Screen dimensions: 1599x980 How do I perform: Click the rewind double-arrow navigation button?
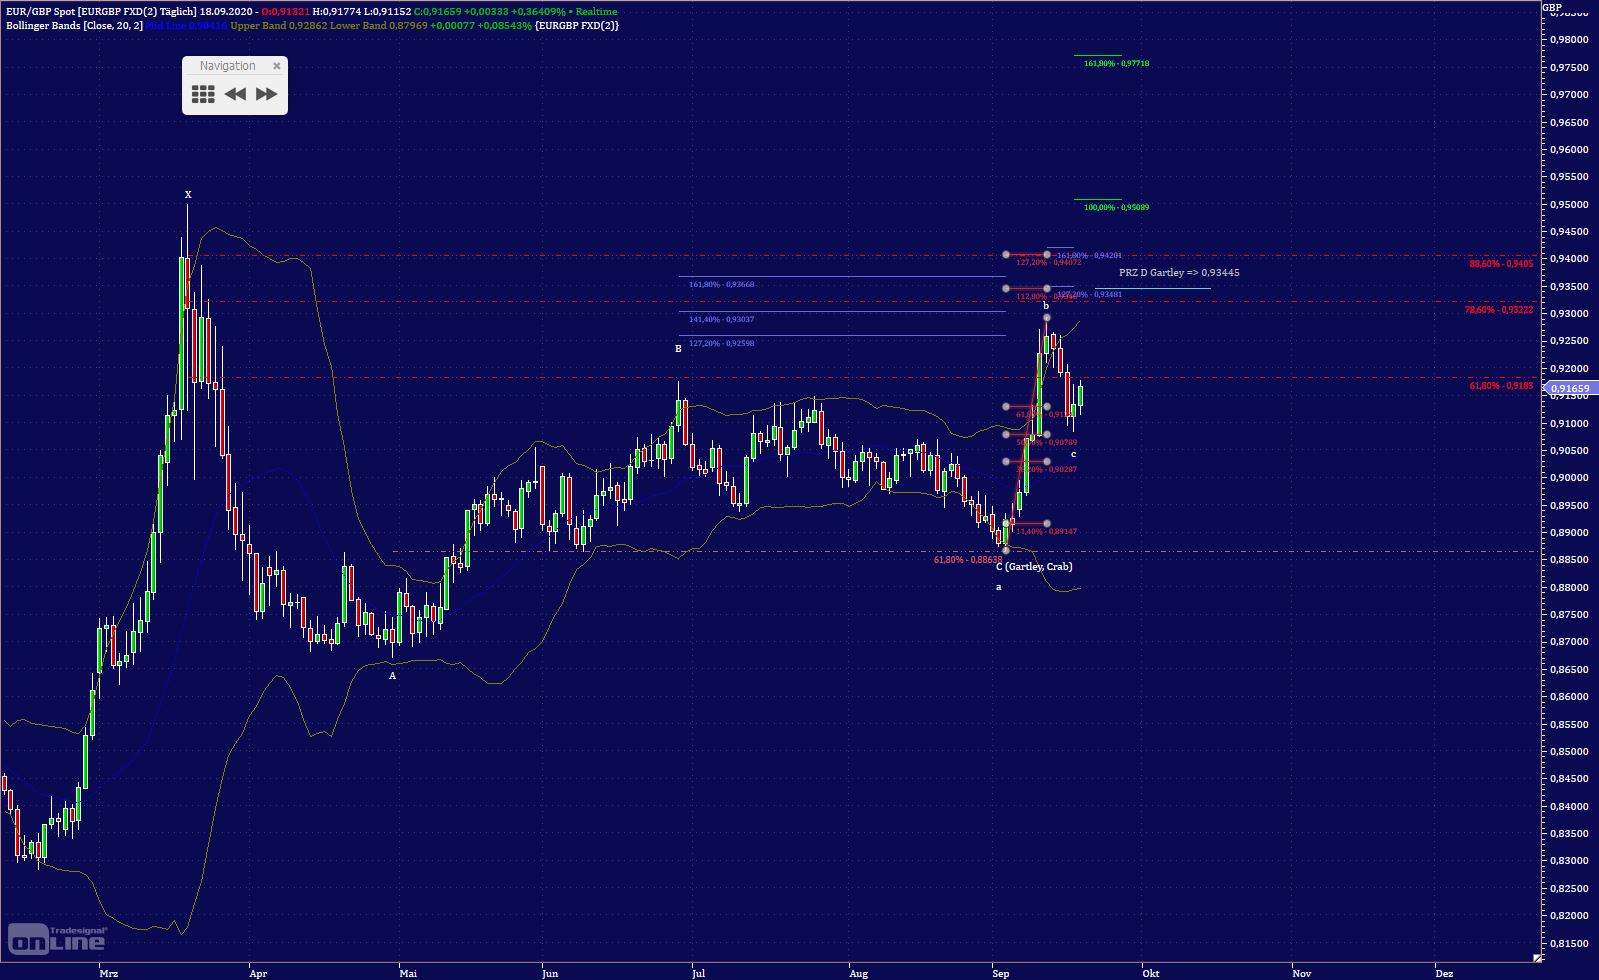coord(235,94)
